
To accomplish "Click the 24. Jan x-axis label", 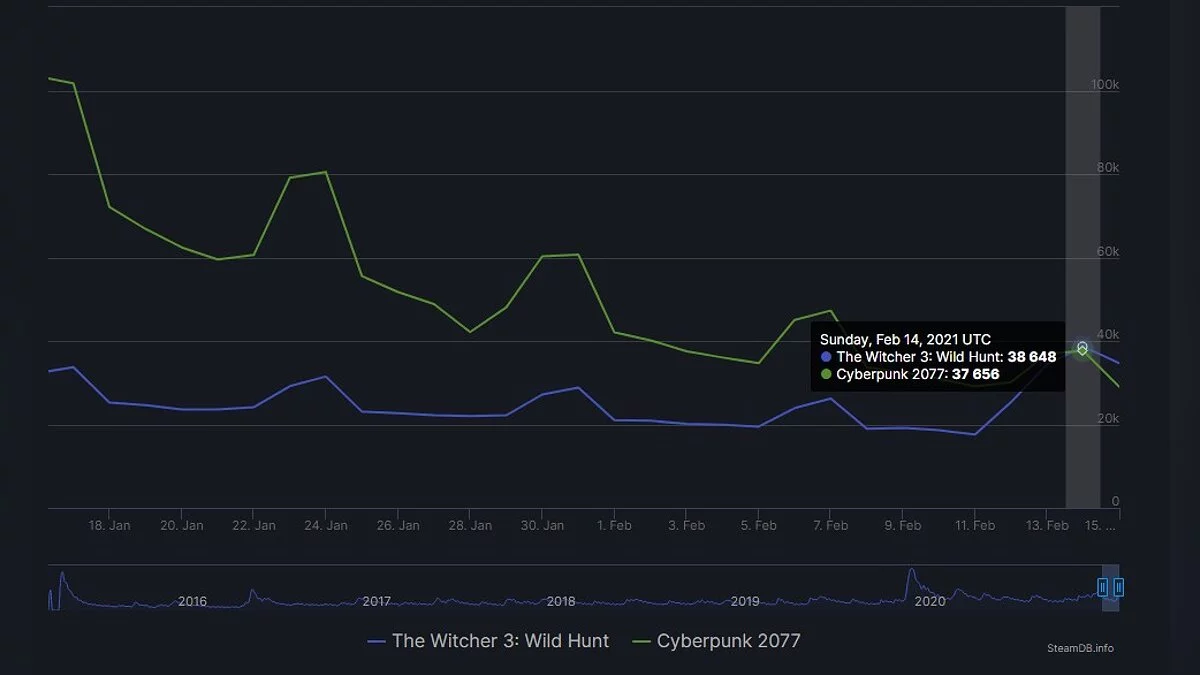I will (326, 525).
